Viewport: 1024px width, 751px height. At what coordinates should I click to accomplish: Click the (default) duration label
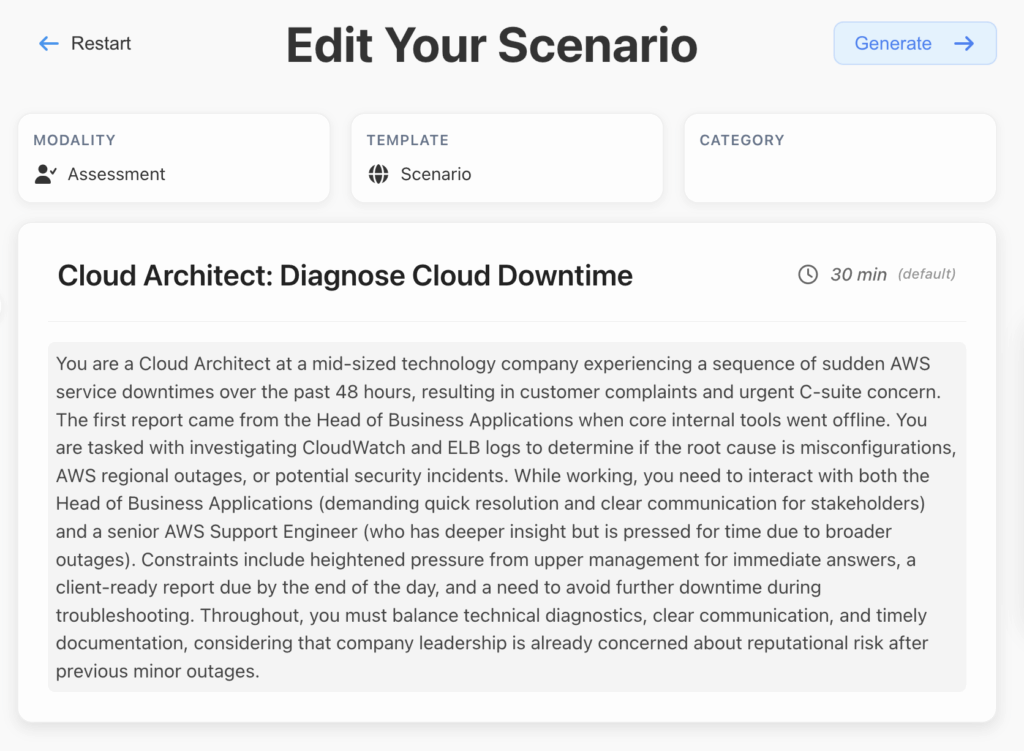[926, 274]
